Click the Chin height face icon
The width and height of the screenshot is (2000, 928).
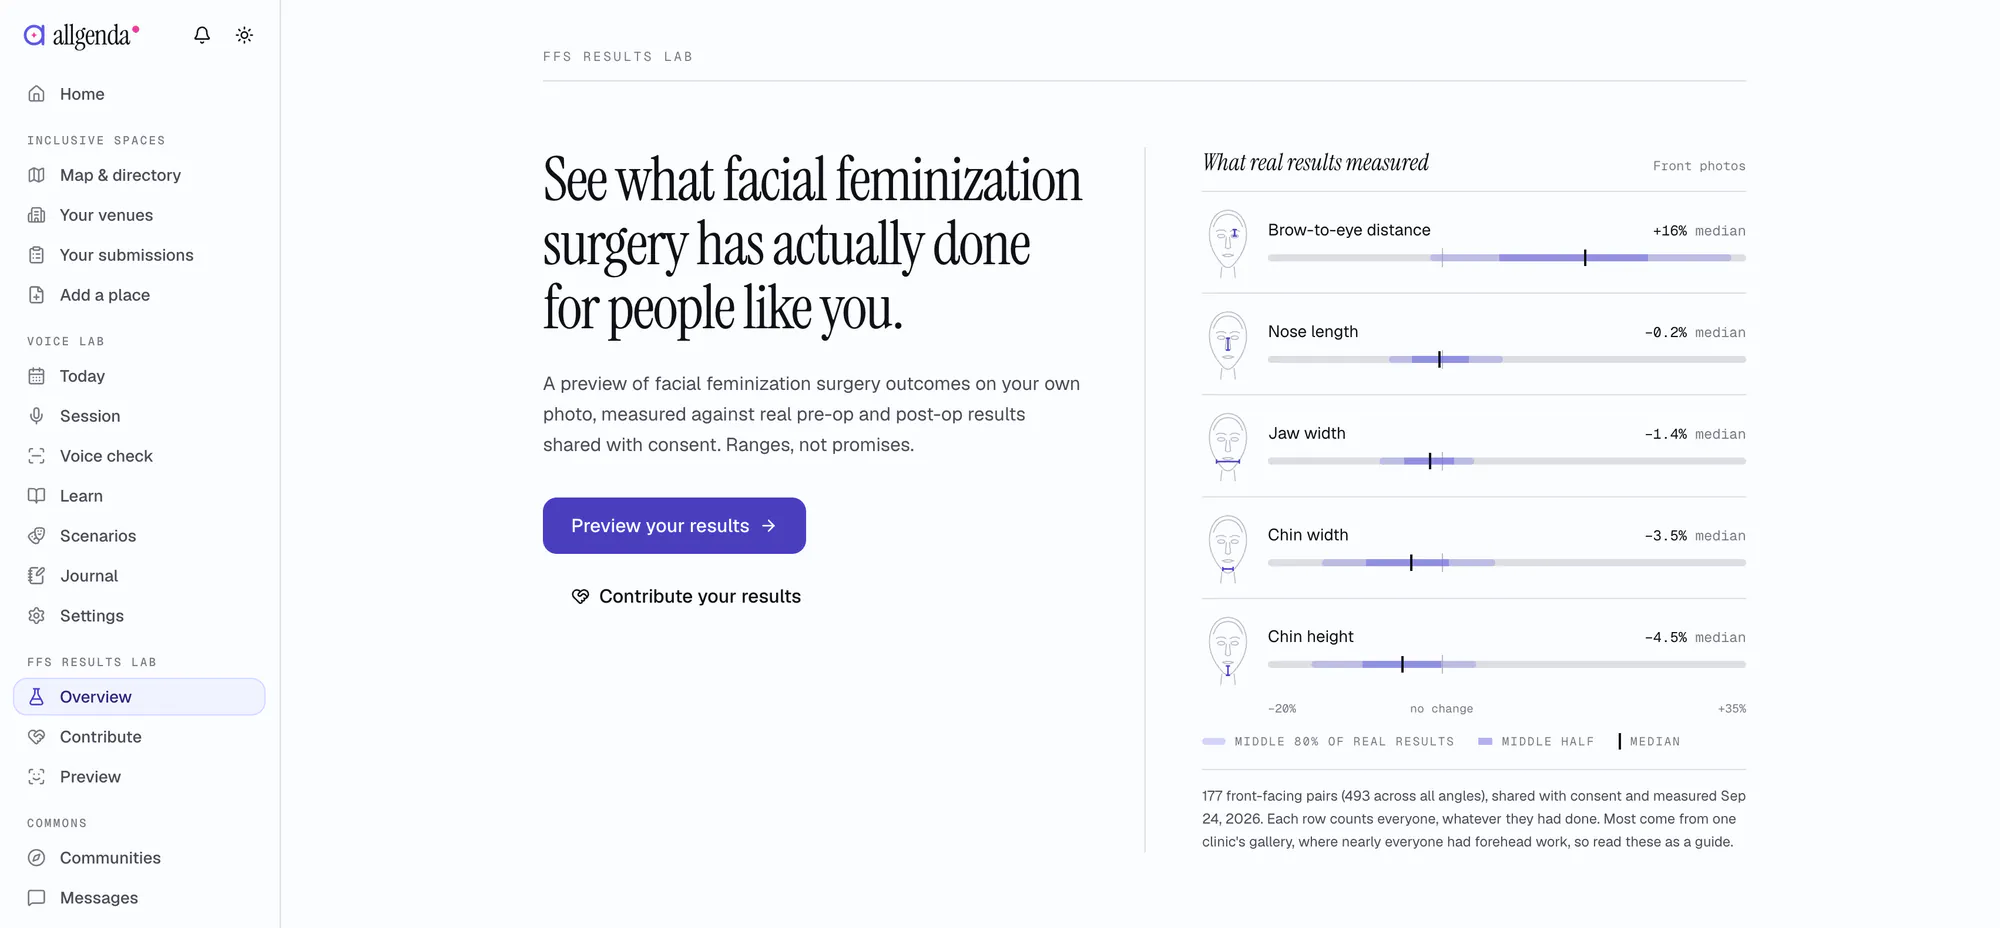(x=1228, y=651)
